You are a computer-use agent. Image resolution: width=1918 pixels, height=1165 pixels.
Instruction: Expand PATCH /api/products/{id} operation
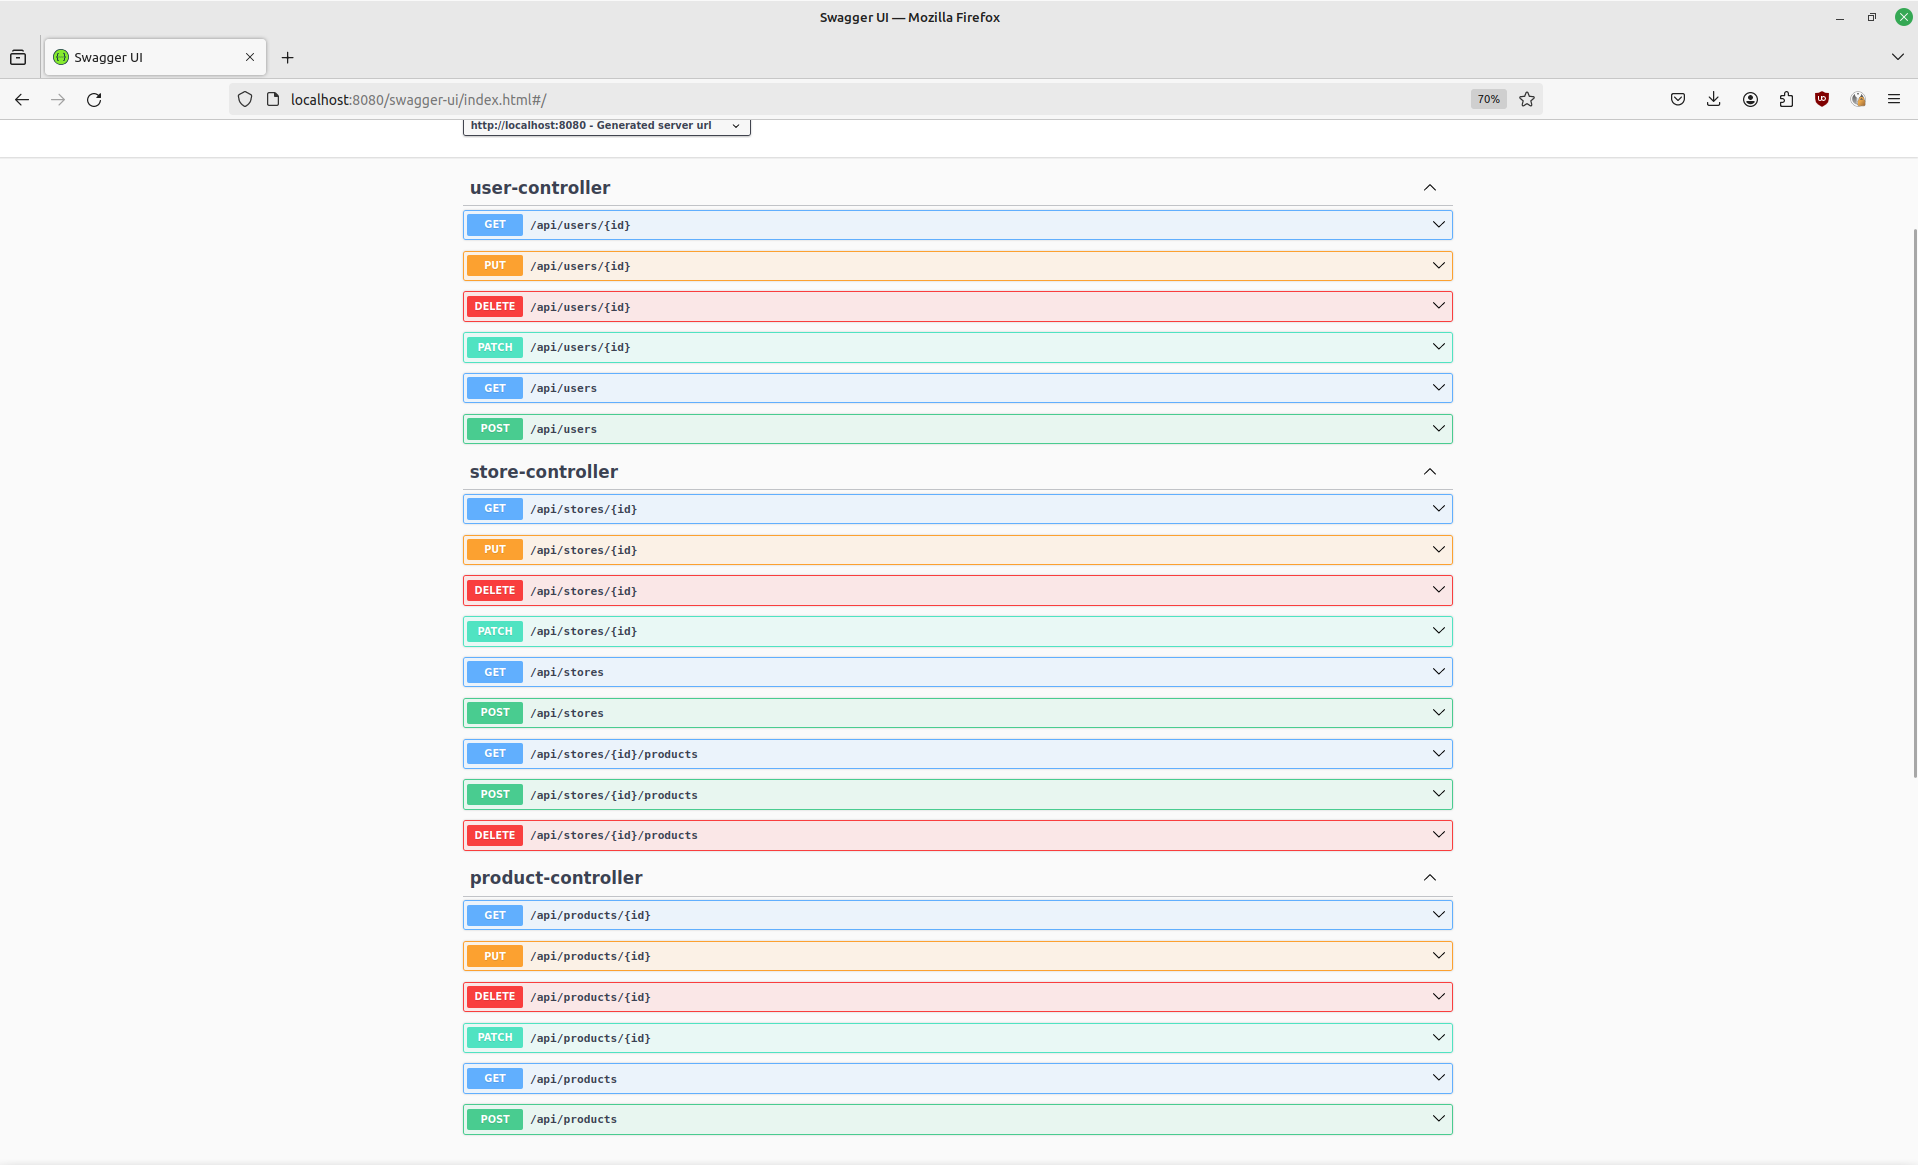958,1038
